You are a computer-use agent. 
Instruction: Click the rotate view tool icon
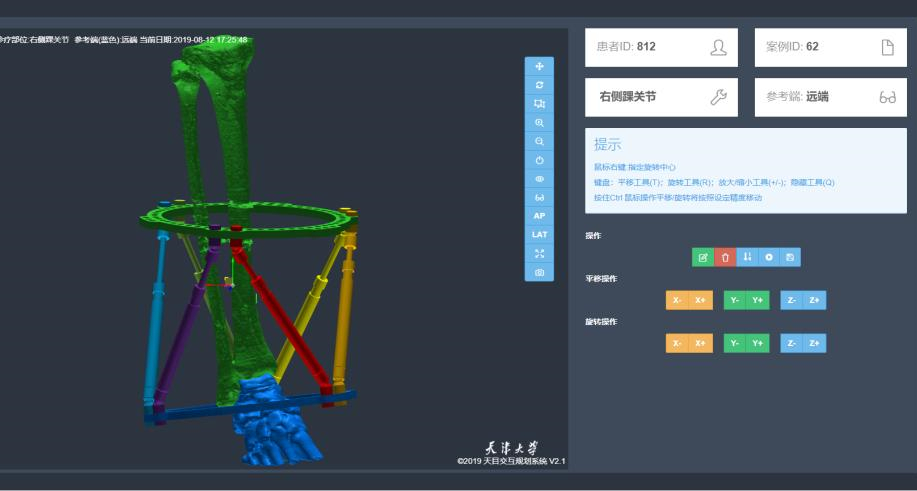pyautogui.click(x=539, y=85)
